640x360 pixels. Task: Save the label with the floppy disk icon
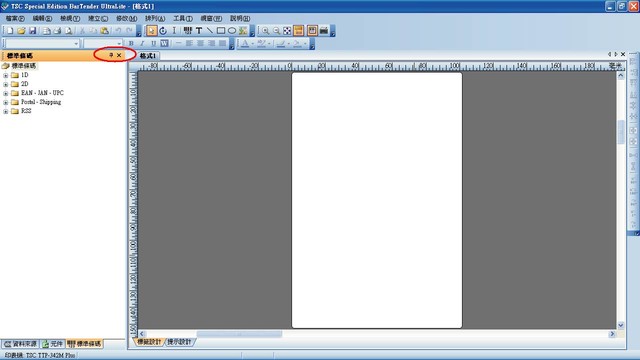point(32,31)
